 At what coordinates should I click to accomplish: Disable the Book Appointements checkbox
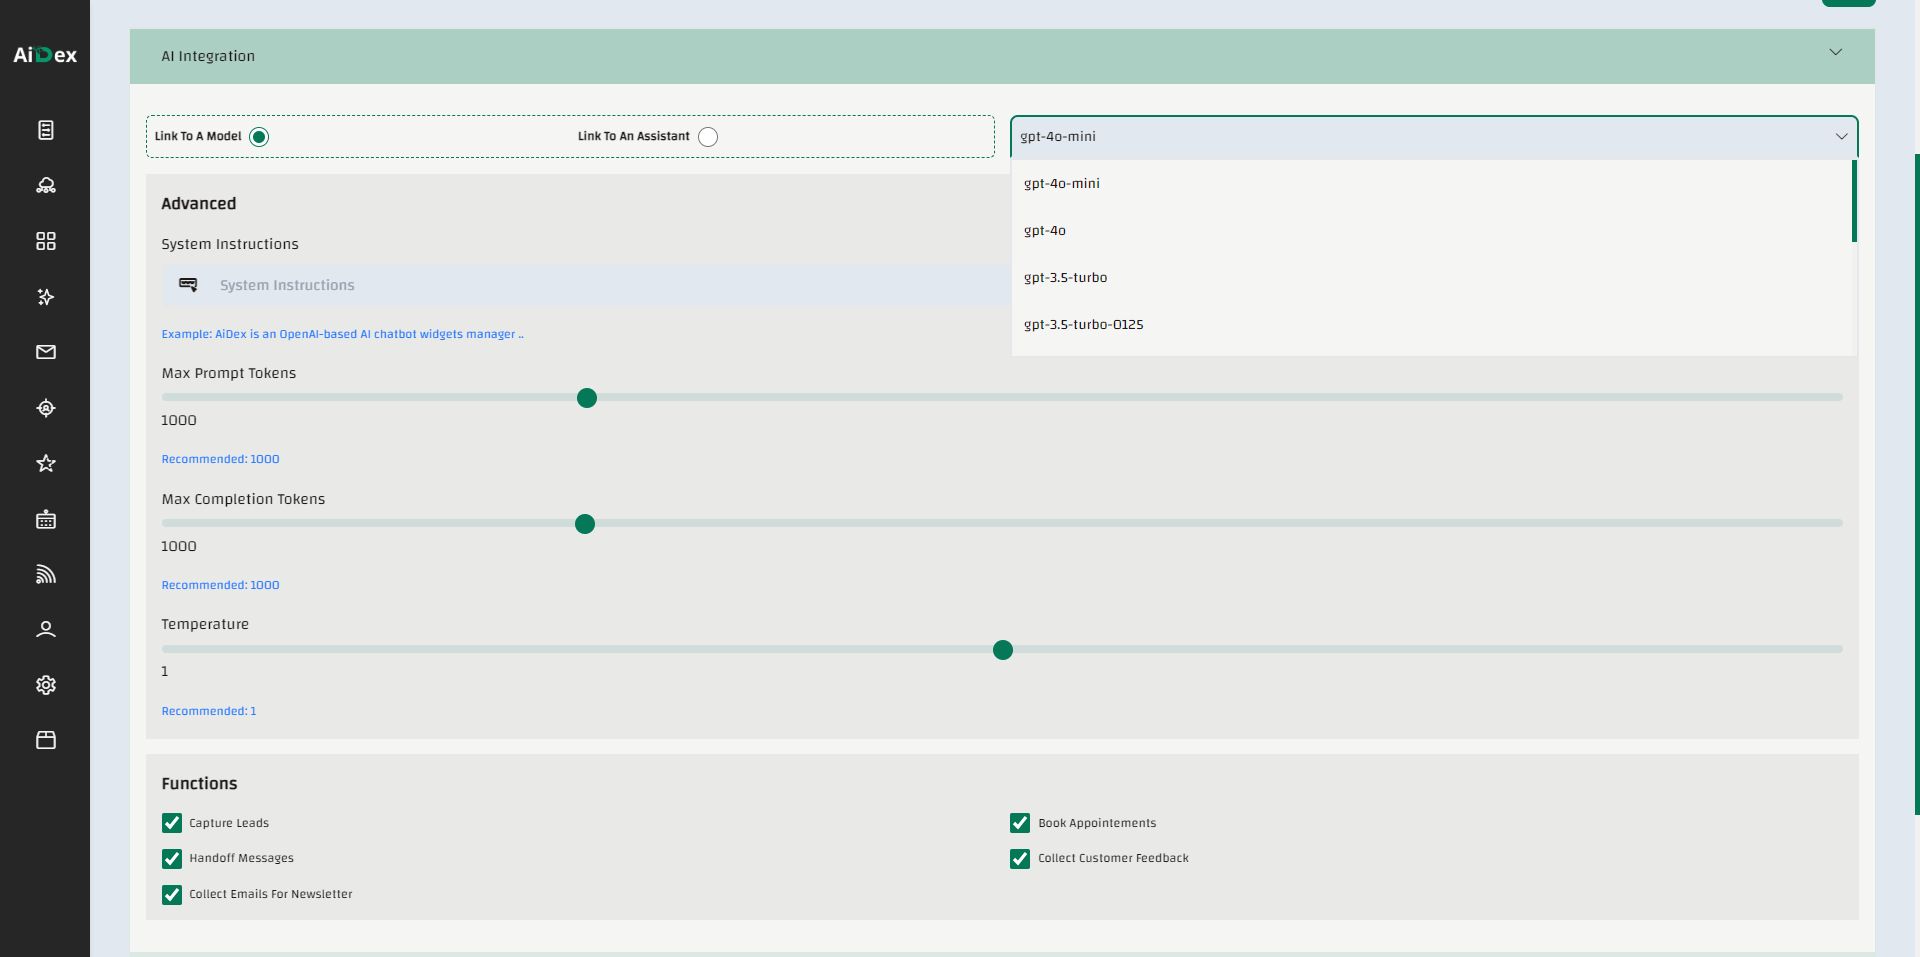pos(1020,823)
